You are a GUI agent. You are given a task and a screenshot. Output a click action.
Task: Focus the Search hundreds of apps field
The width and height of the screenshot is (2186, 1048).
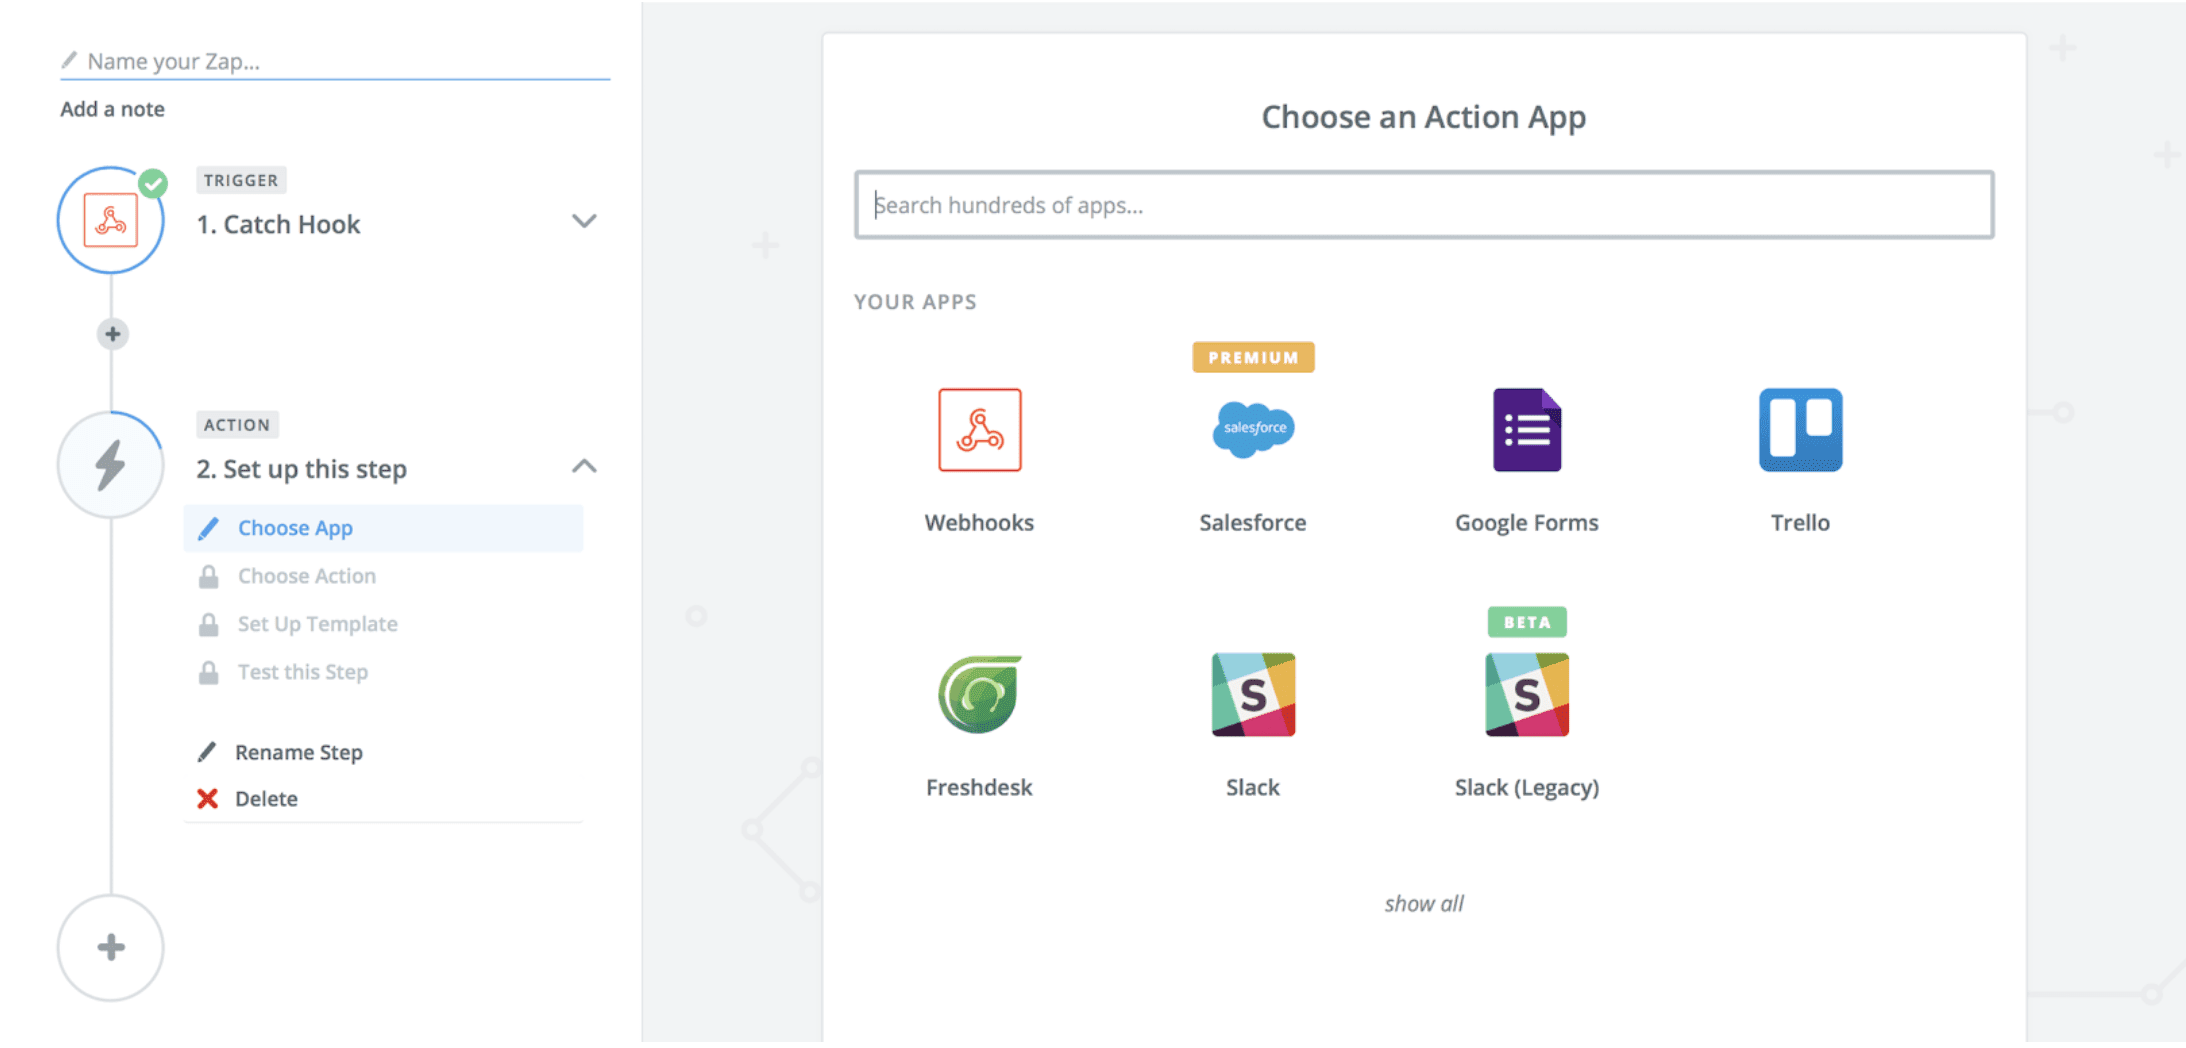1424,205
